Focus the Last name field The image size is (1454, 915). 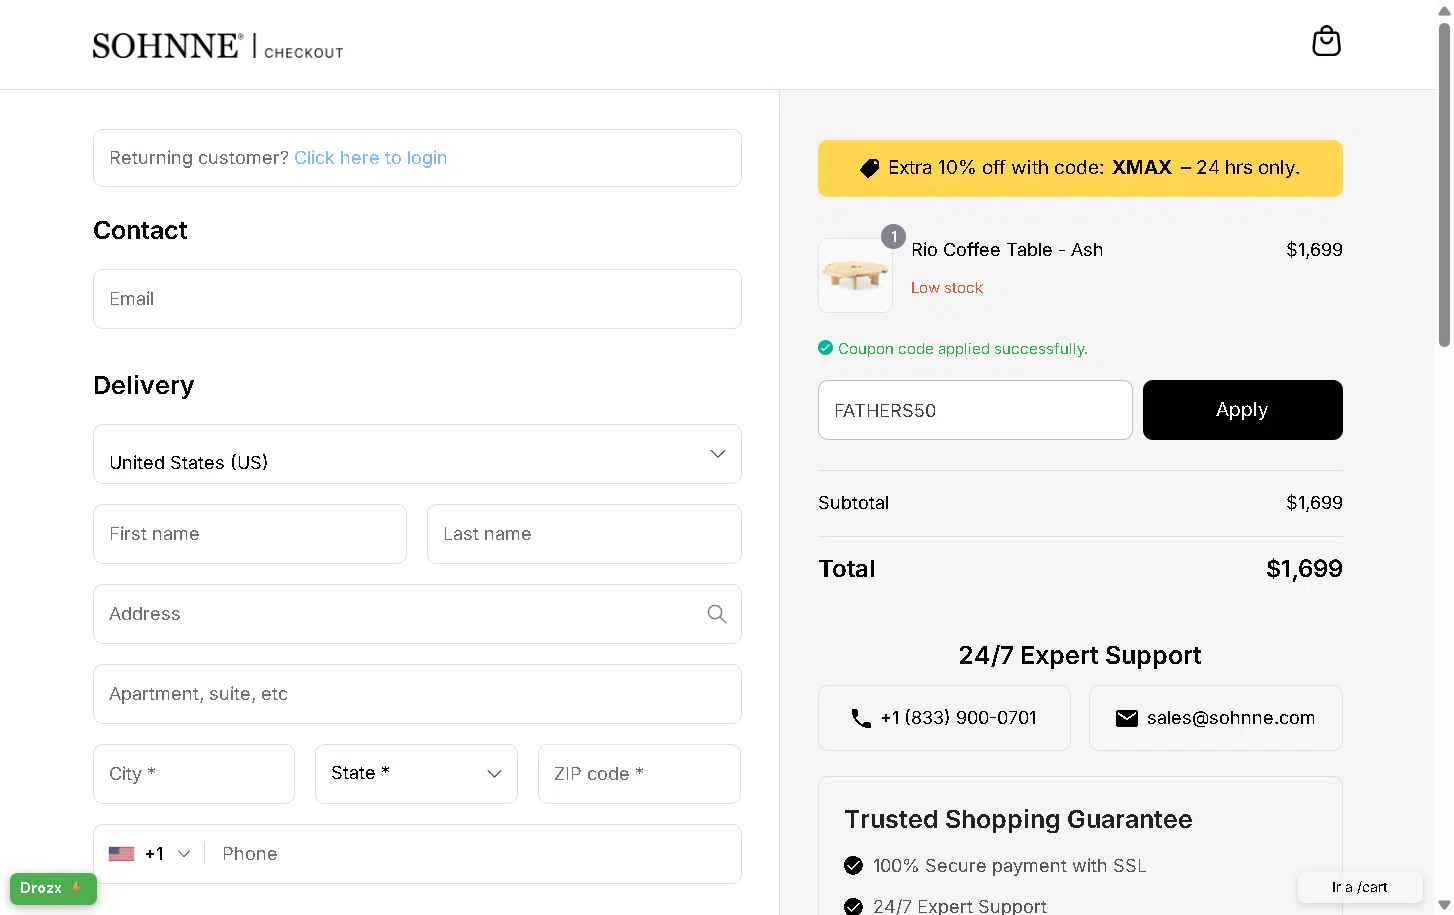(584, 534)
